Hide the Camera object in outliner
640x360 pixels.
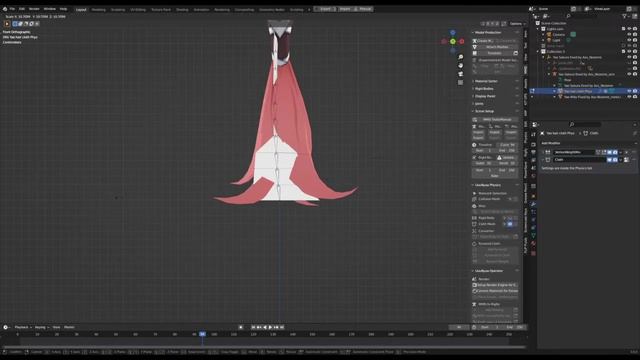629,35
